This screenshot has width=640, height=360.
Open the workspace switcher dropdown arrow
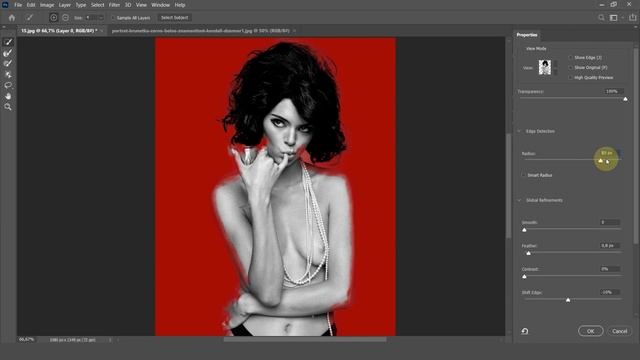pyautogui.click(x=622, y=18)
